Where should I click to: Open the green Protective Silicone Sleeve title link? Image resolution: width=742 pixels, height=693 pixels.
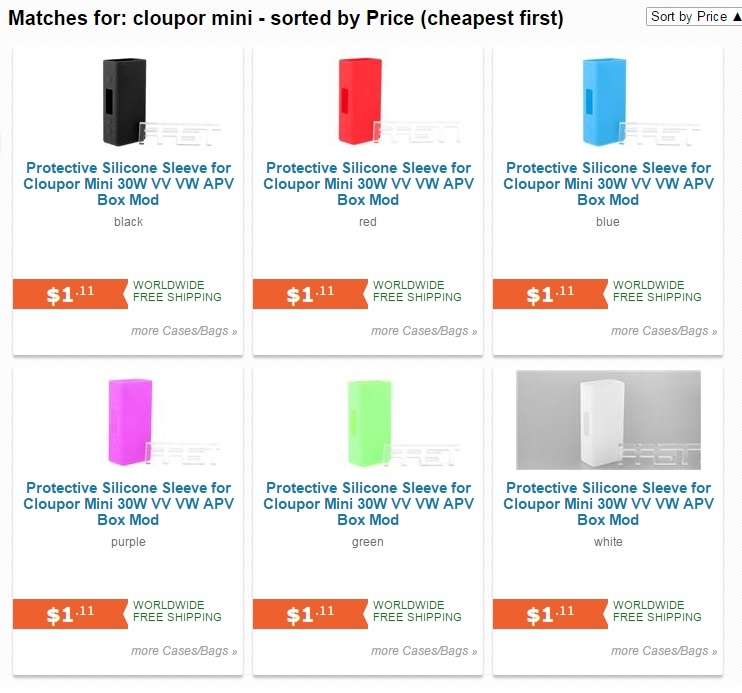(x=368, y=504)
